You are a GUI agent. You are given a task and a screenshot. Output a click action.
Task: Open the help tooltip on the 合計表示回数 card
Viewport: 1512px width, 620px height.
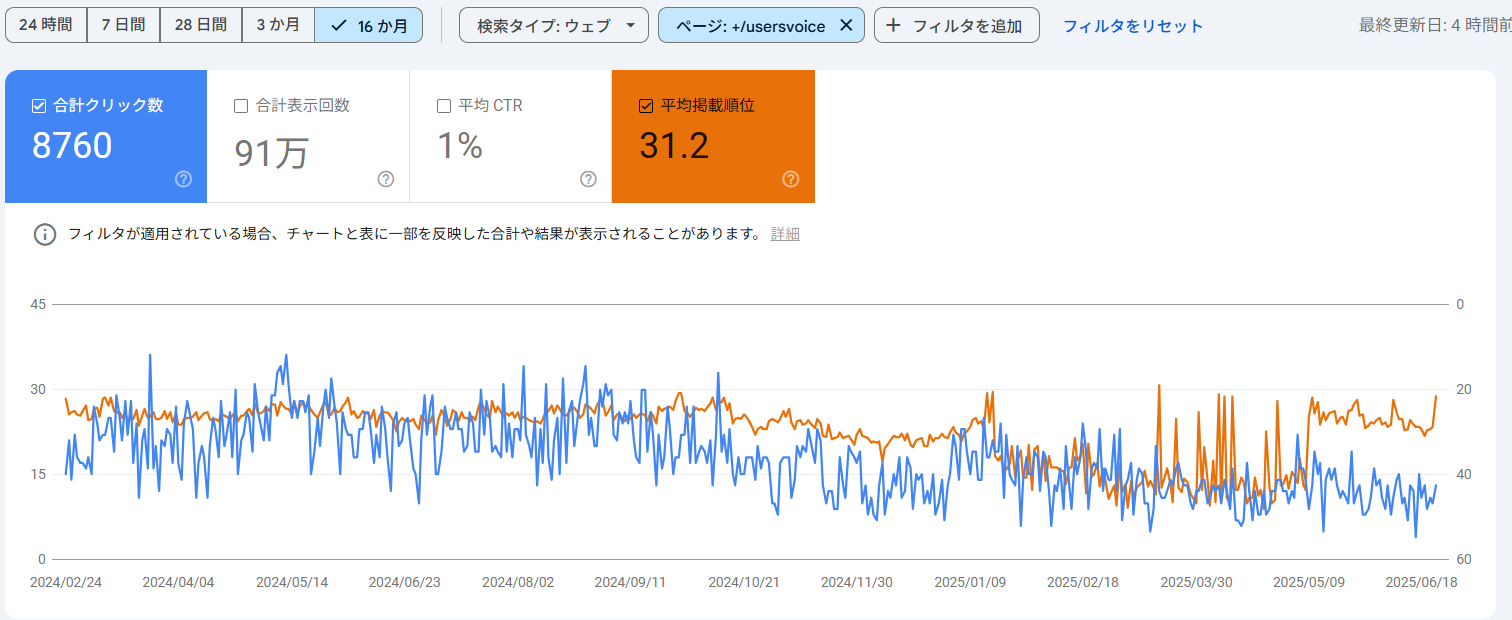[386, 180]
